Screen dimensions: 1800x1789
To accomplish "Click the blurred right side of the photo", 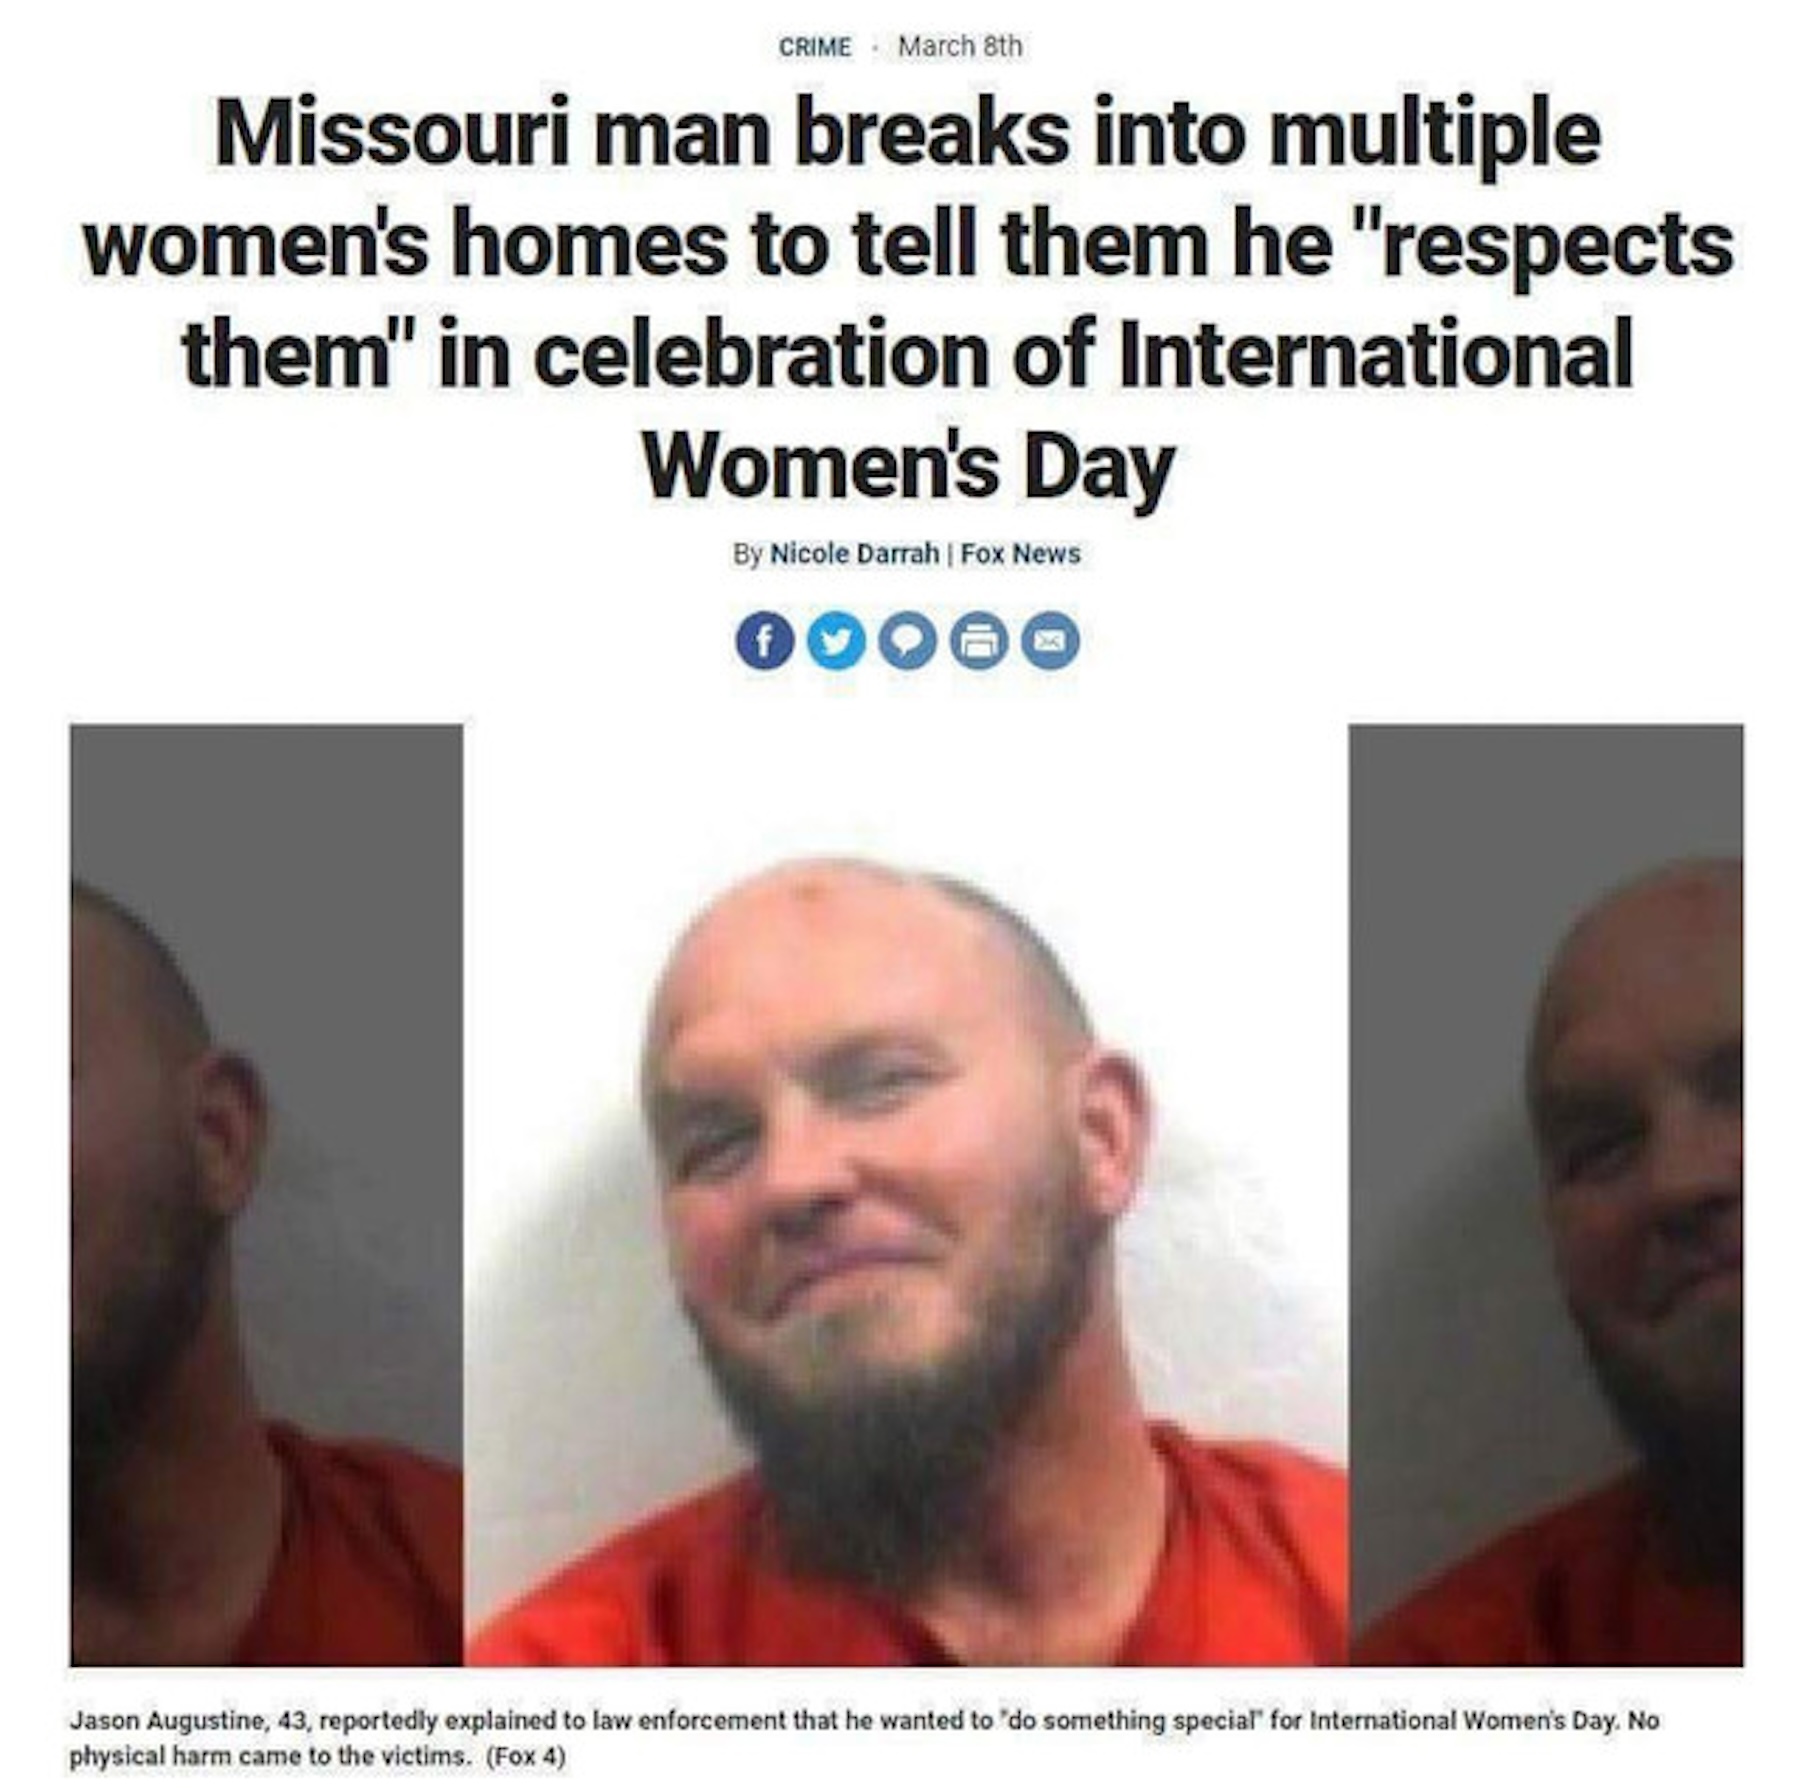I will click(1546, 1194).
